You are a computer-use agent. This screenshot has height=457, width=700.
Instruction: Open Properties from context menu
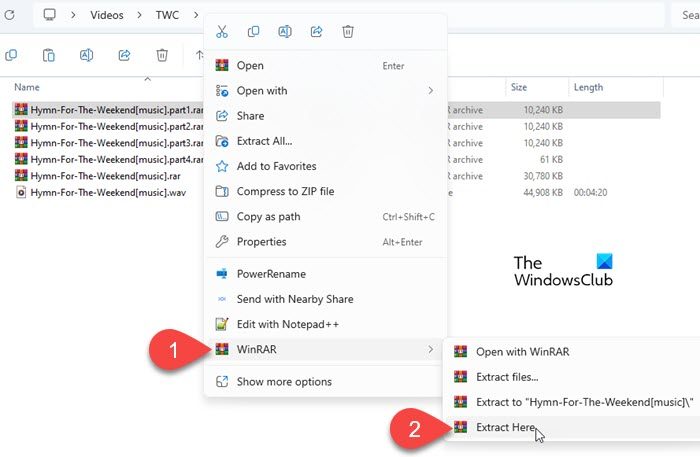click(x=325, y=242)
